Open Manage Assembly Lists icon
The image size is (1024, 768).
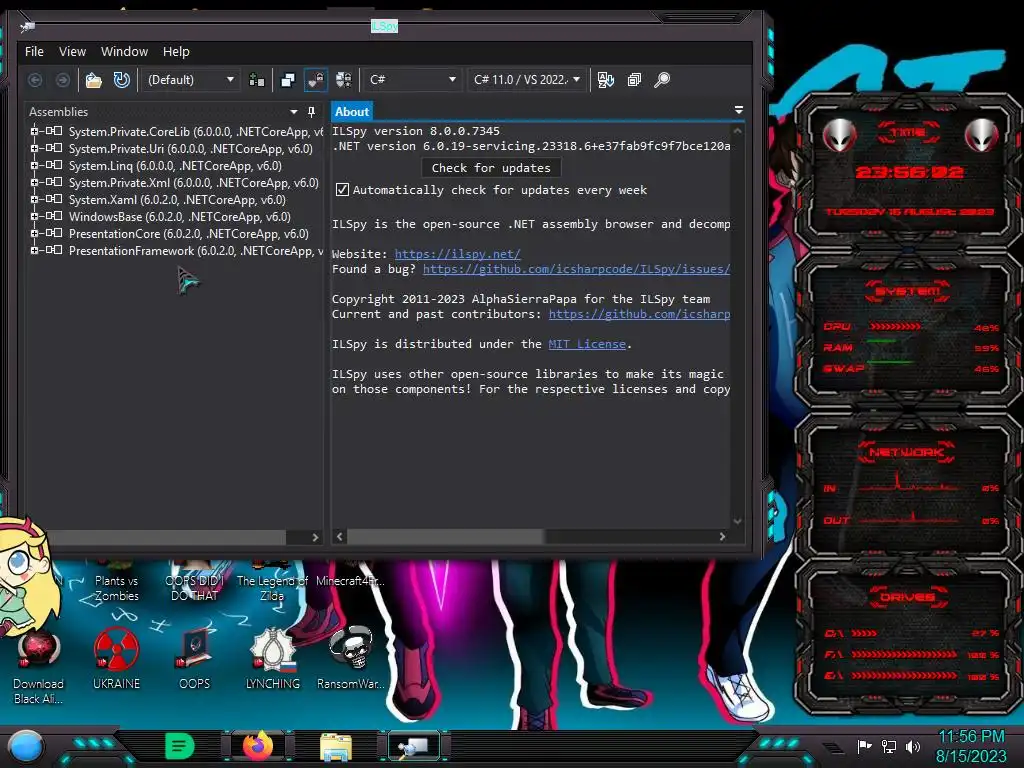click(257, 80)
